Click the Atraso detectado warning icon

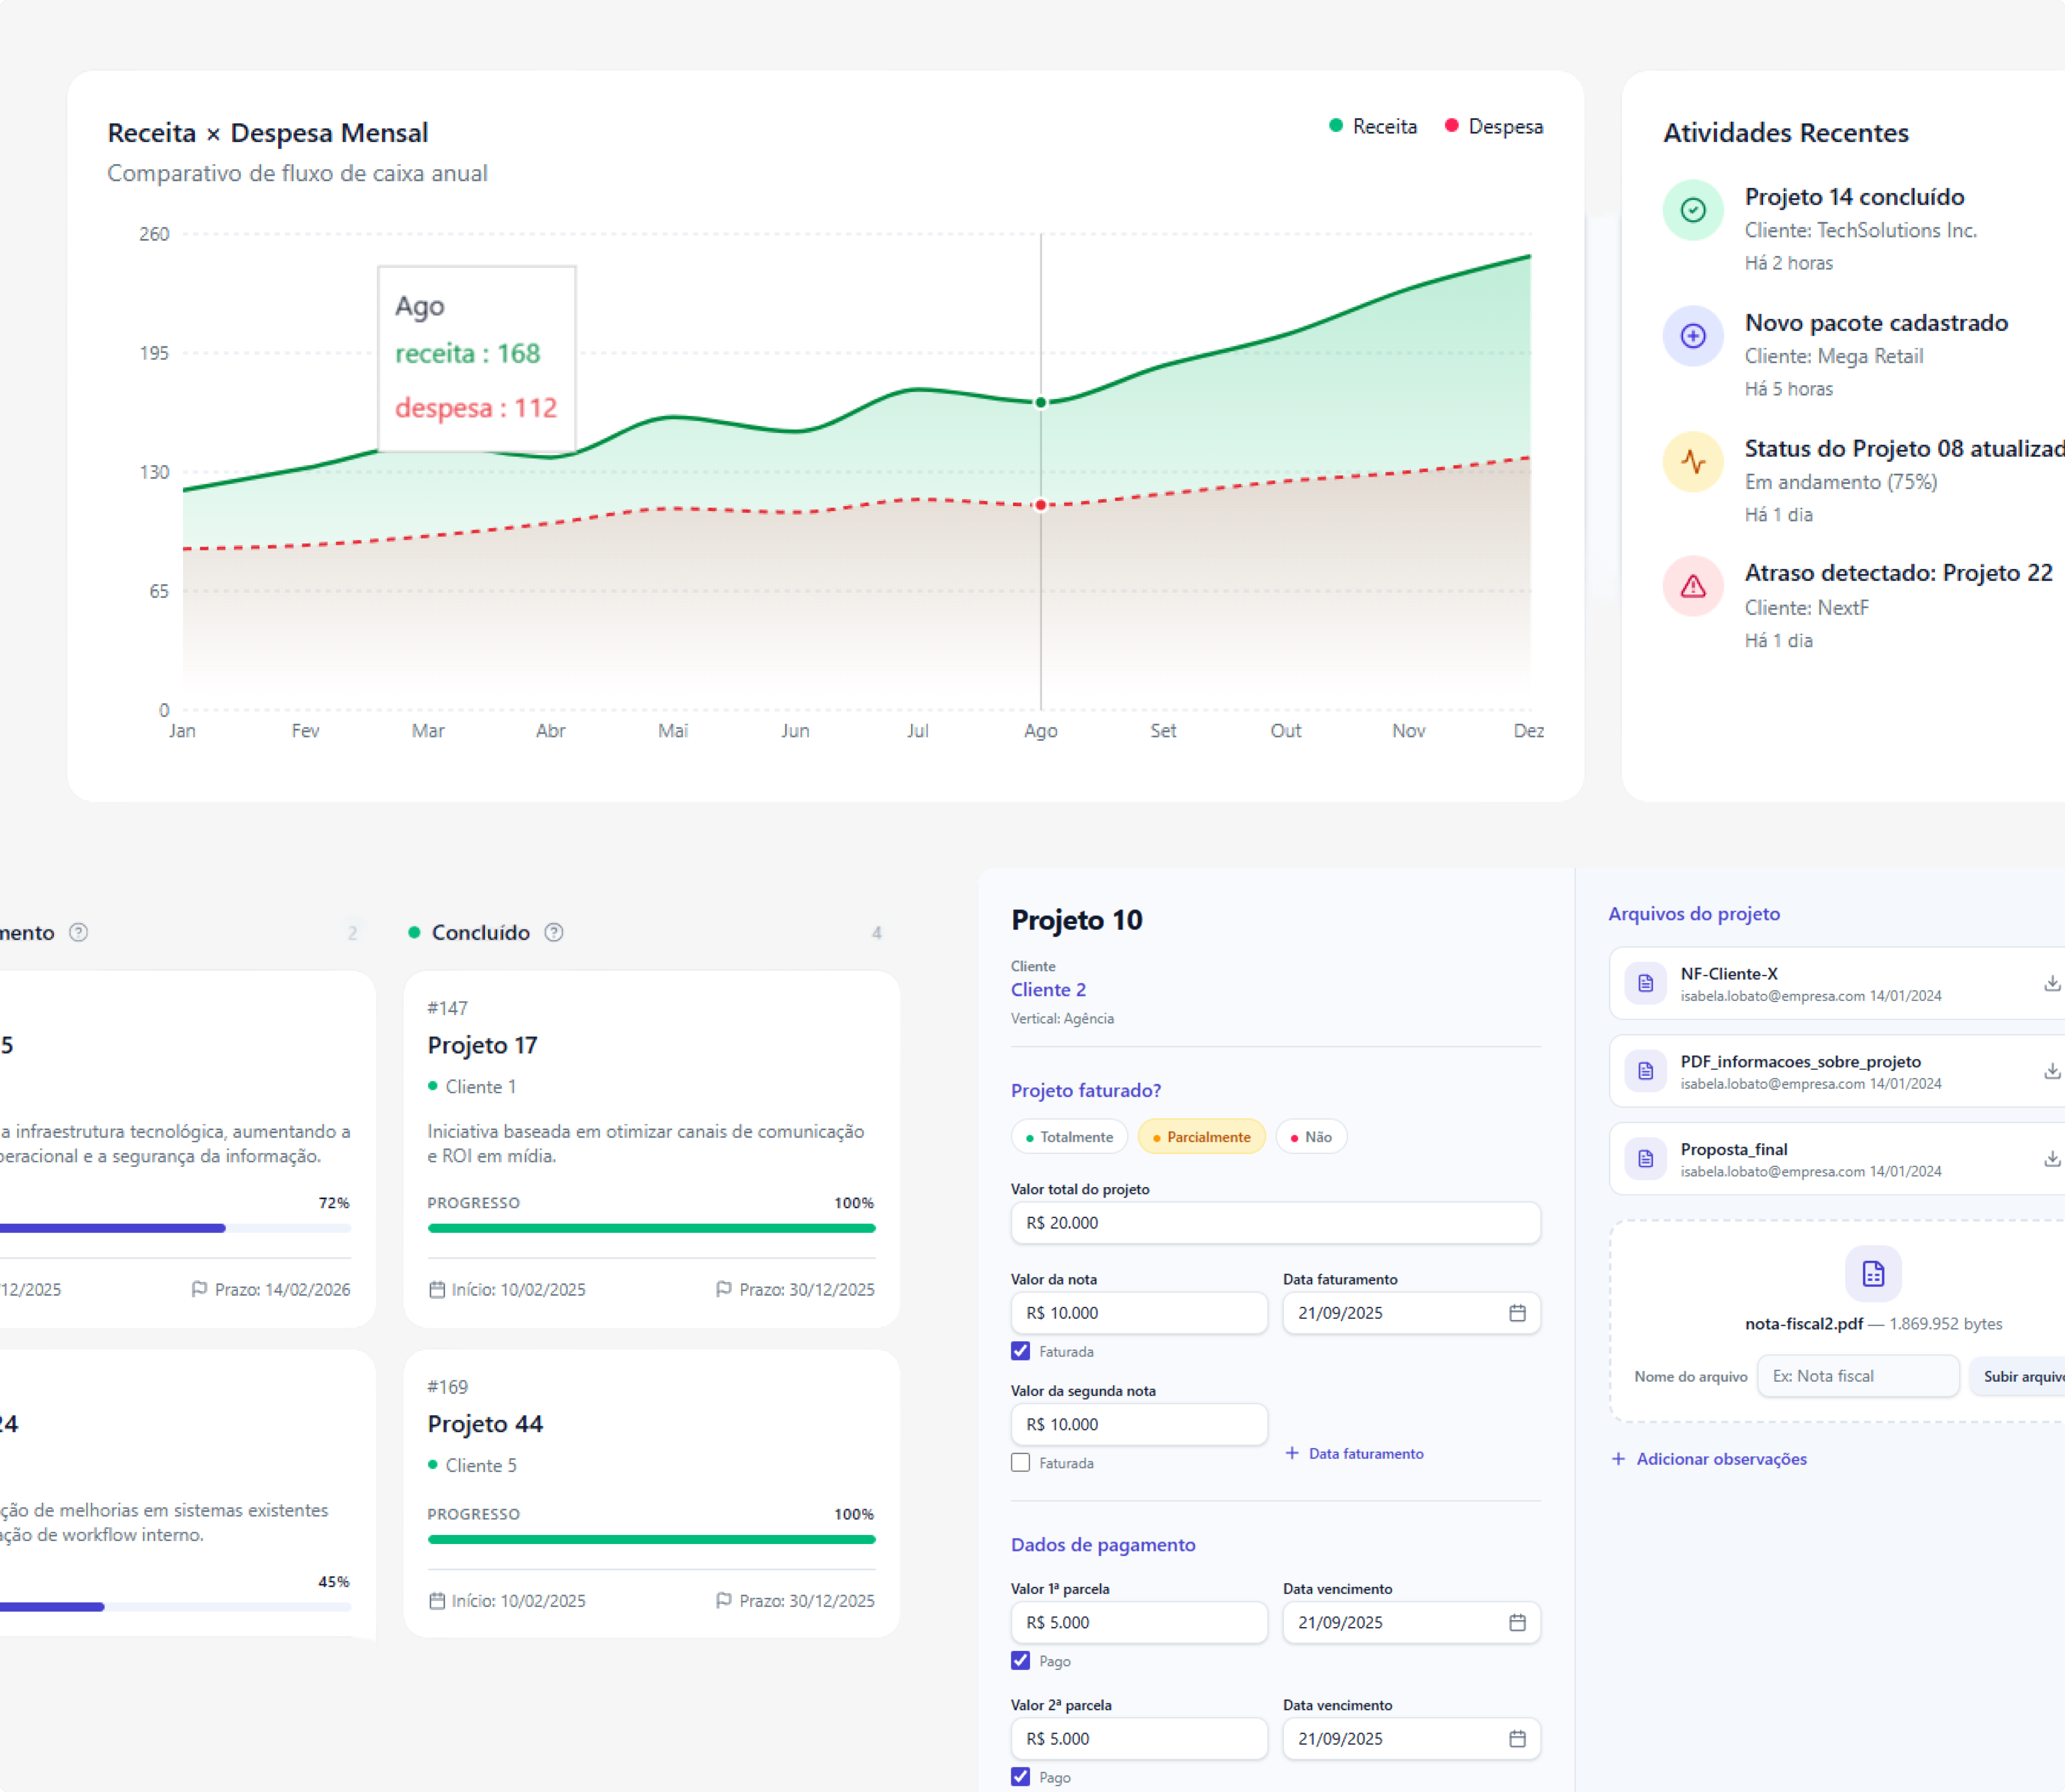[1692, 586]
